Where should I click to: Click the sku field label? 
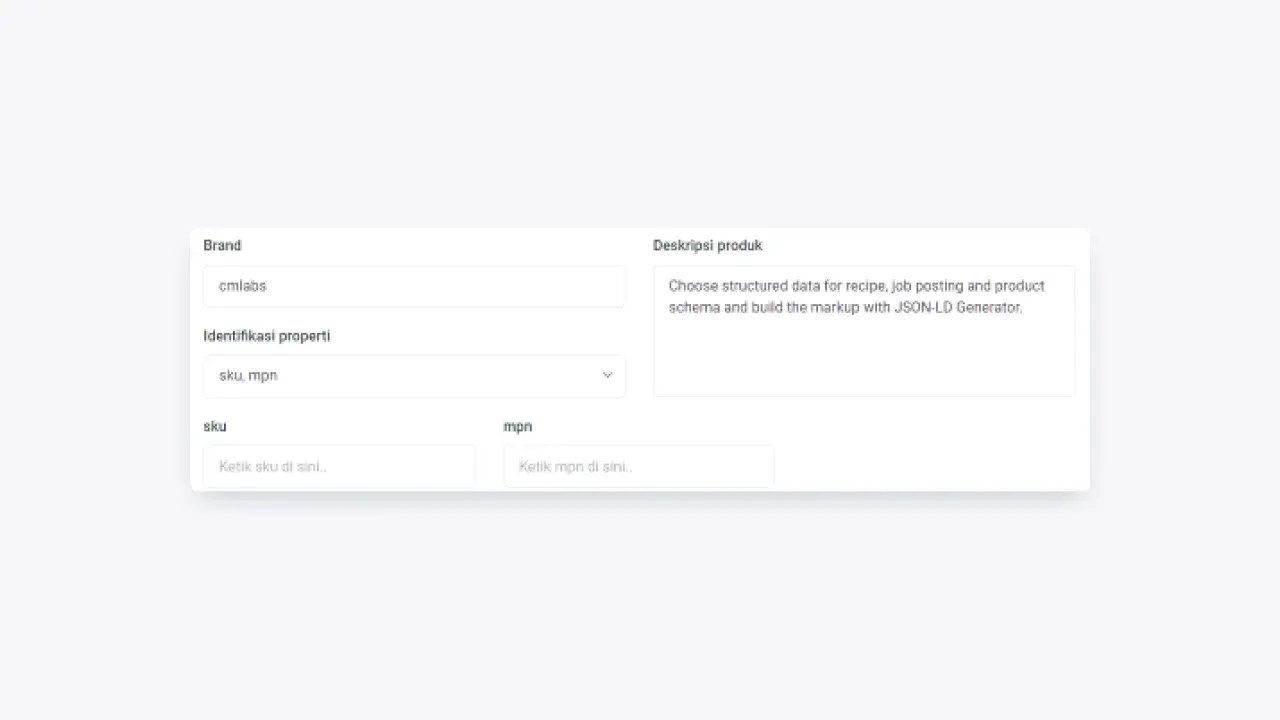click(214, 426)
